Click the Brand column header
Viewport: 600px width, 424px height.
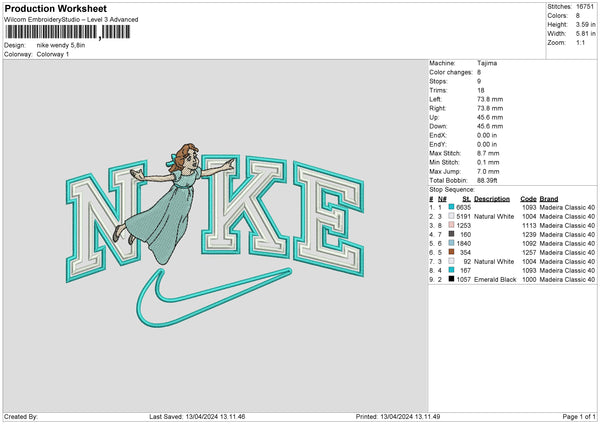tap(551, 197)
